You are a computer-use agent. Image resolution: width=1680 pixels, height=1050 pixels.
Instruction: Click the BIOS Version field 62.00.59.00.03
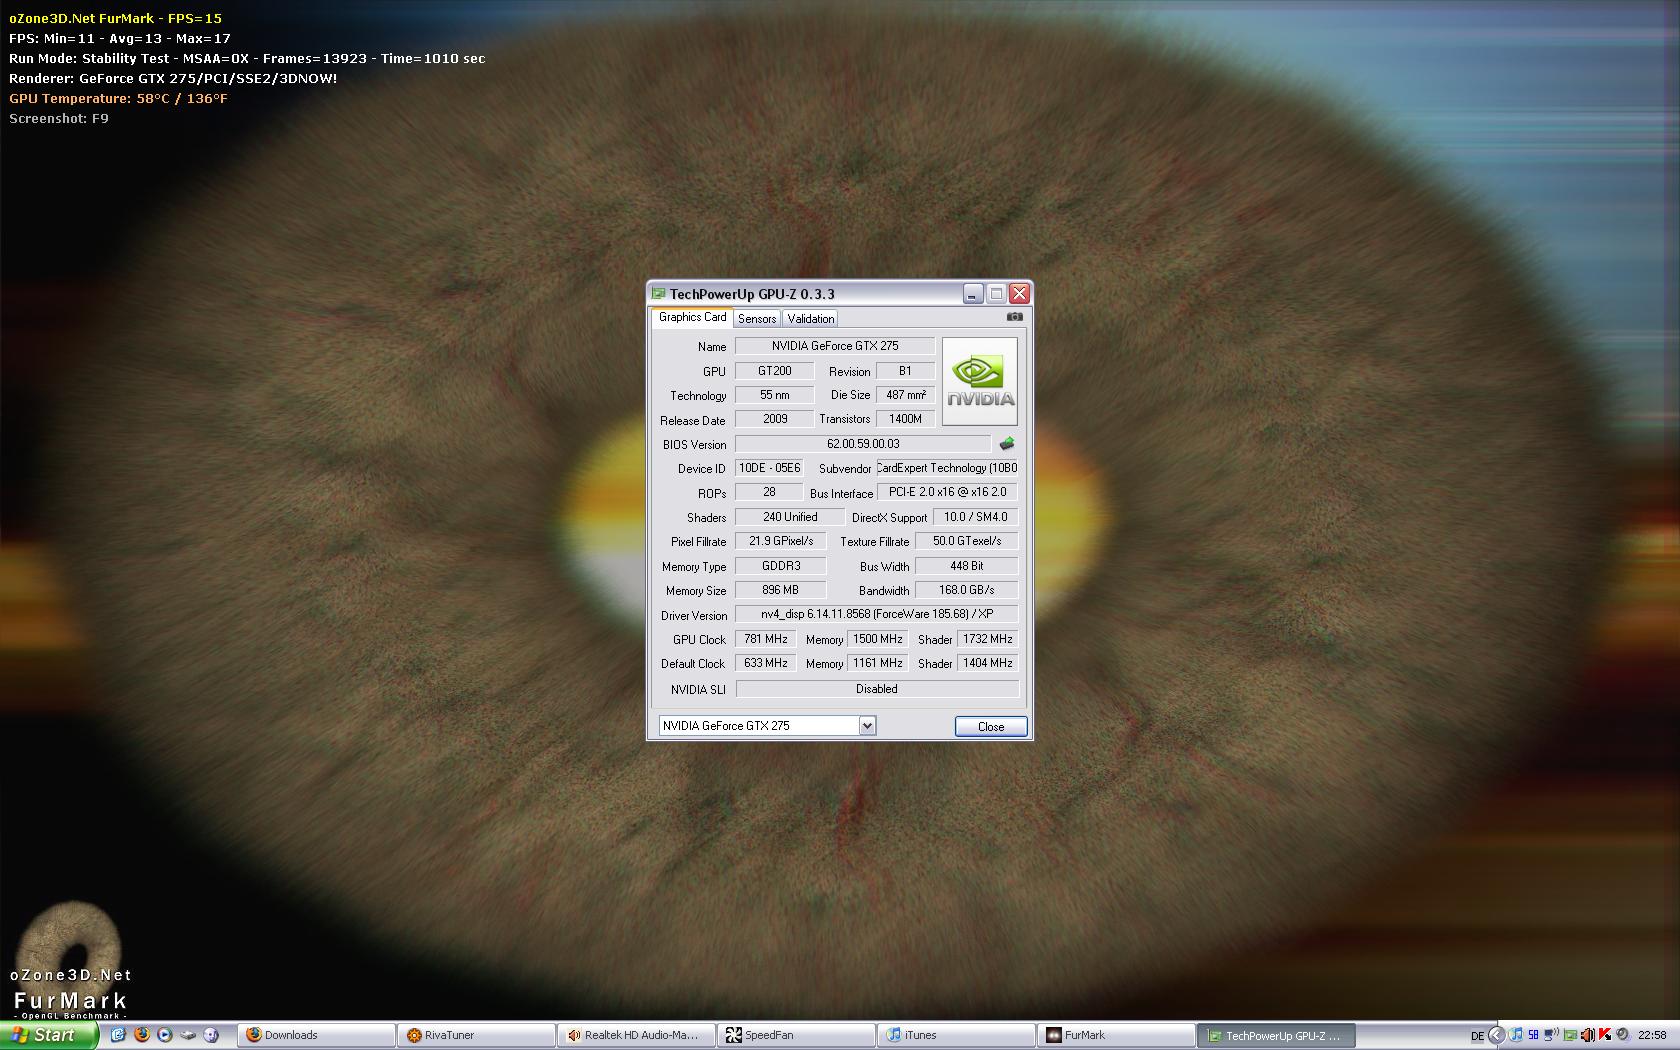(863, 444)
